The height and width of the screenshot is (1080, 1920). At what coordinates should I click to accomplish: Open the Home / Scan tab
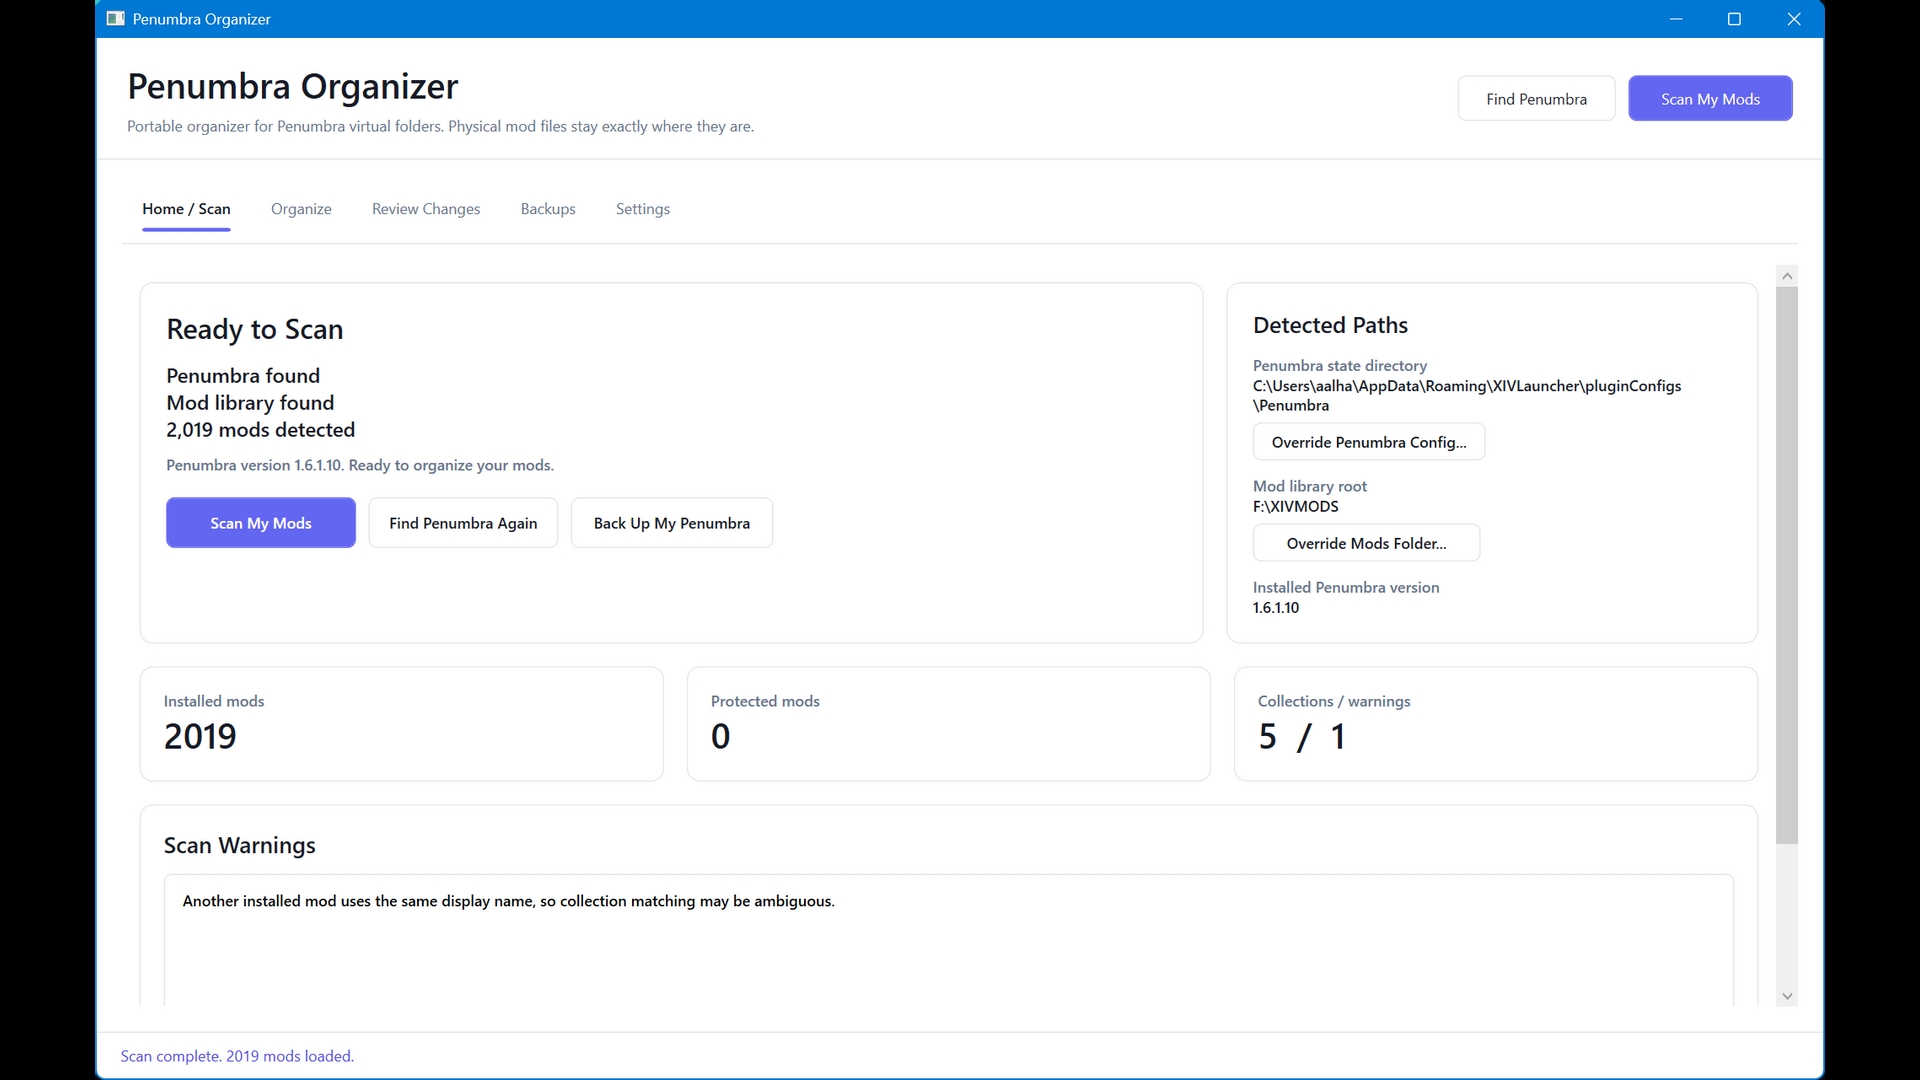click(186, 209)
